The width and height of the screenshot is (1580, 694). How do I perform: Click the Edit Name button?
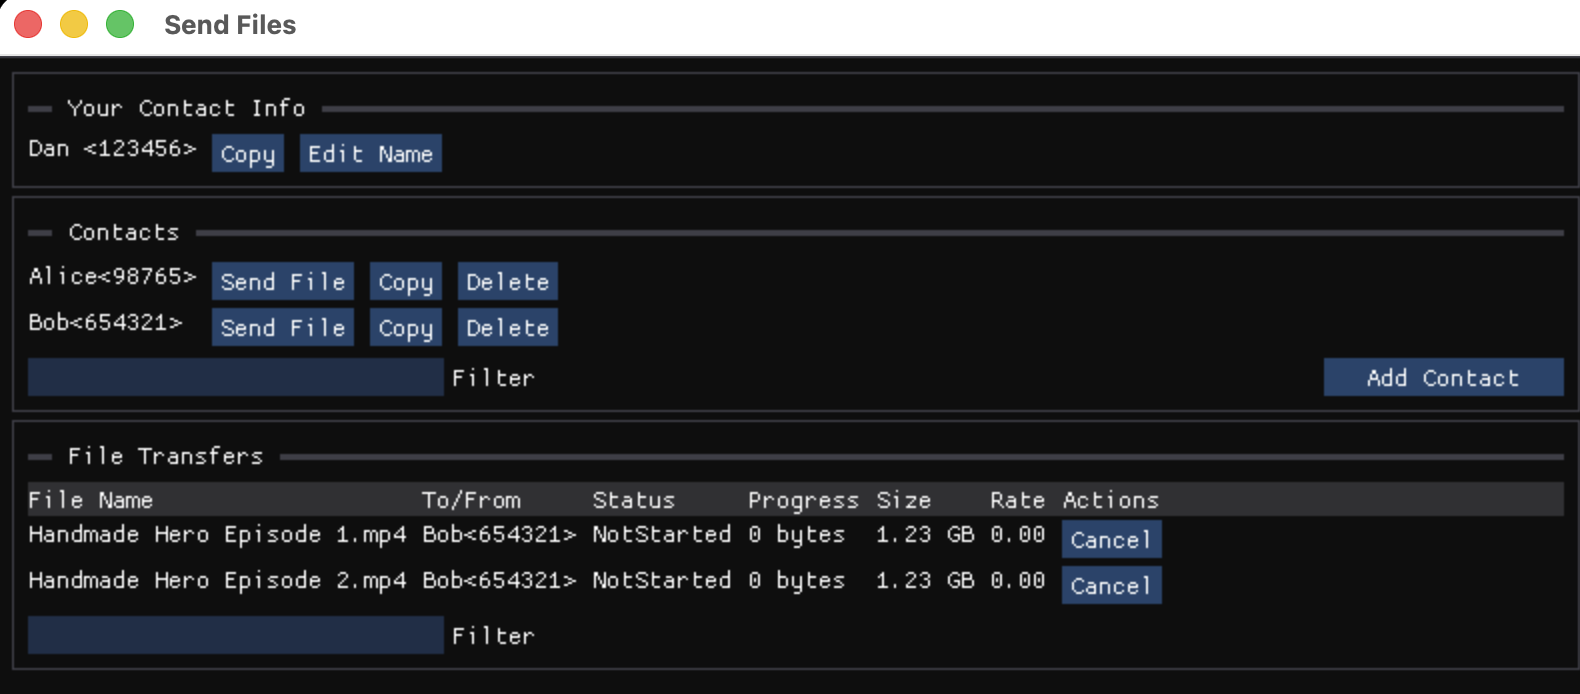[x=370, y=154]
